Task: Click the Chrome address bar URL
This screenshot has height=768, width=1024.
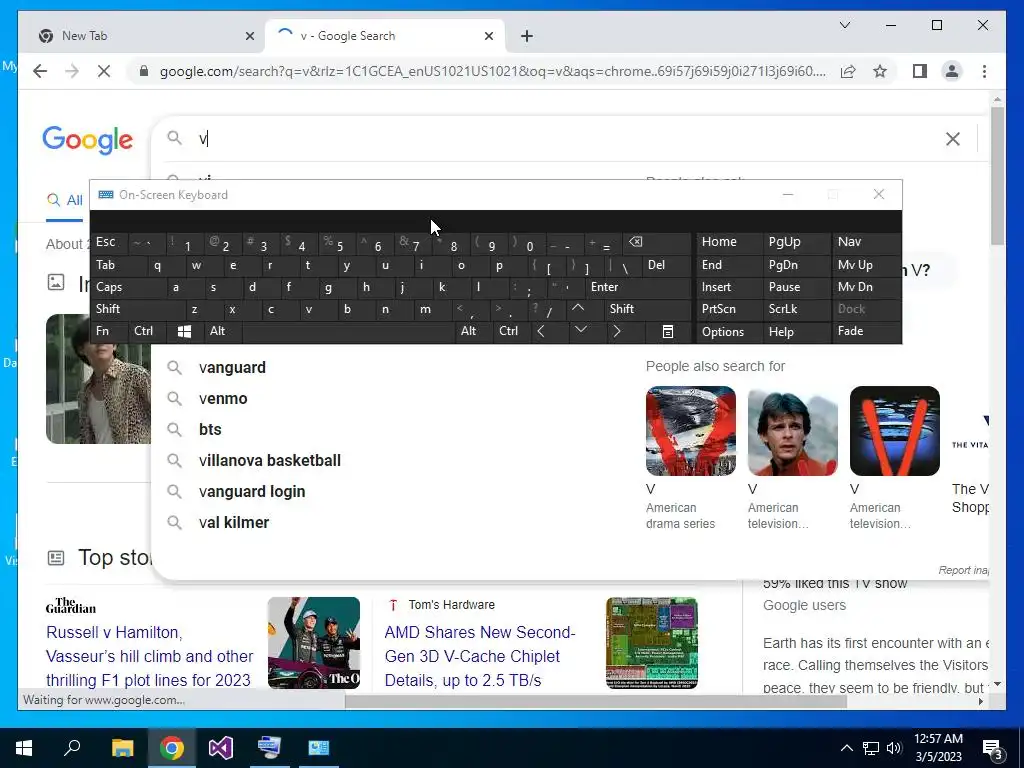Action: [x=492, y=71]
